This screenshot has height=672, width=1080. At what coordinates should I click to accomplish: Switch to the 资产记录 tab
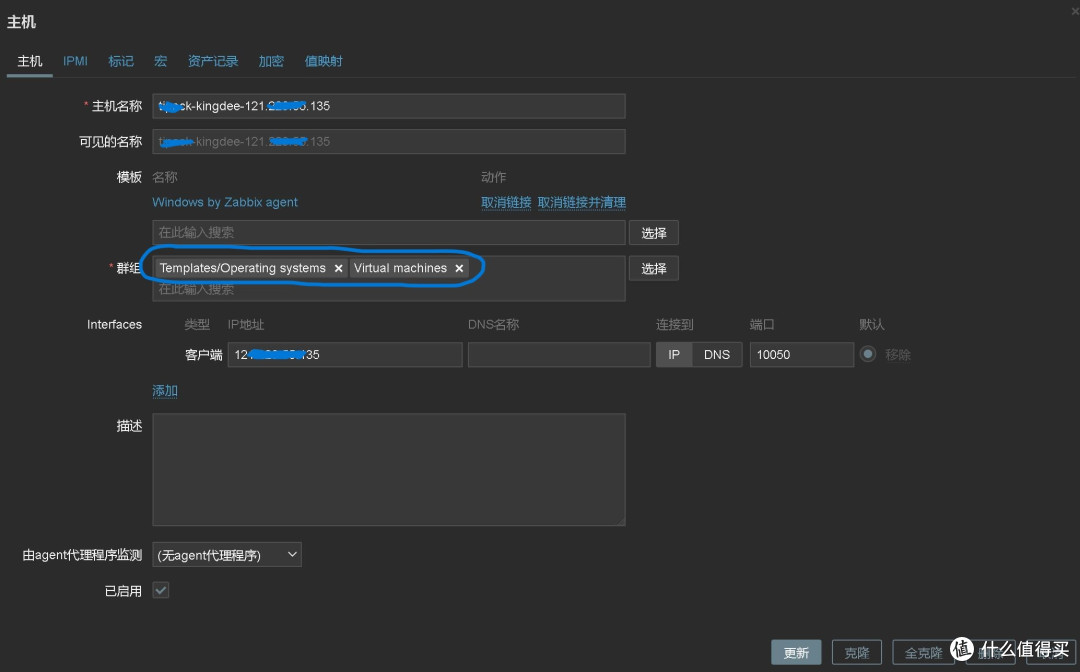tap(213, 61)
